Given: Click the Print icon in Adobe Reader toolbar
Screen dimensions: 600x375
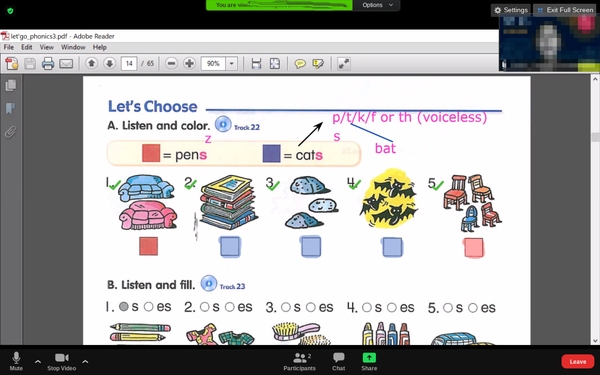Looking at the screenshot, I should (48, 64).
